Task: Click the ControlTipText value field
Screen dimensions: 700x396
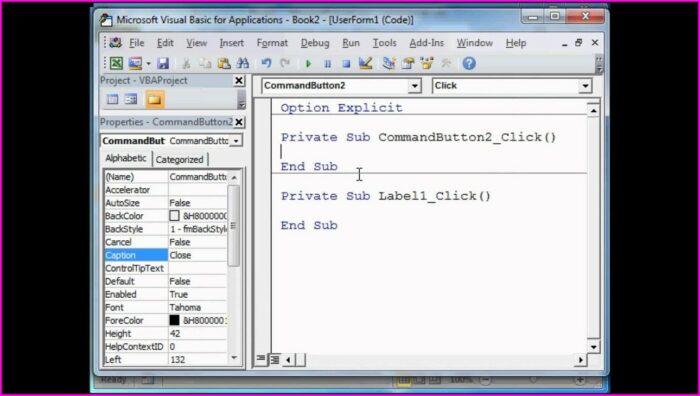Action: 198,268
